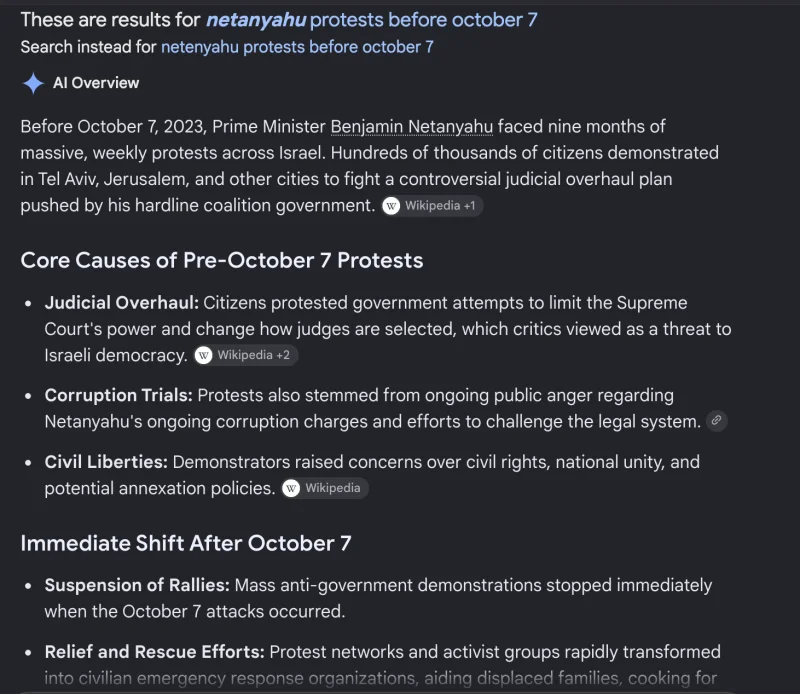Click the blue AI Overview sparkle icon

click(x=33, y=83)
